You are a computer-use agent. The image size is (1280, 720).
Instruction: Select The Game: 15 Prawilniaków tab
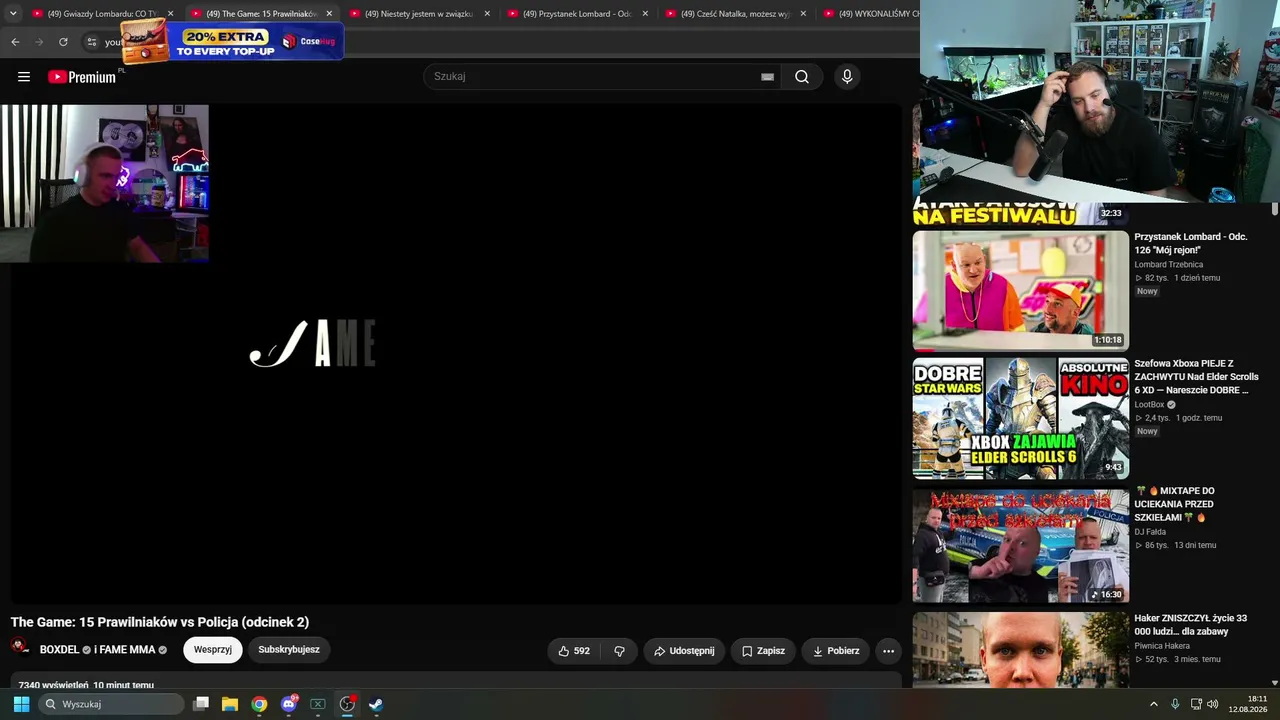click(x=262, y=14)
